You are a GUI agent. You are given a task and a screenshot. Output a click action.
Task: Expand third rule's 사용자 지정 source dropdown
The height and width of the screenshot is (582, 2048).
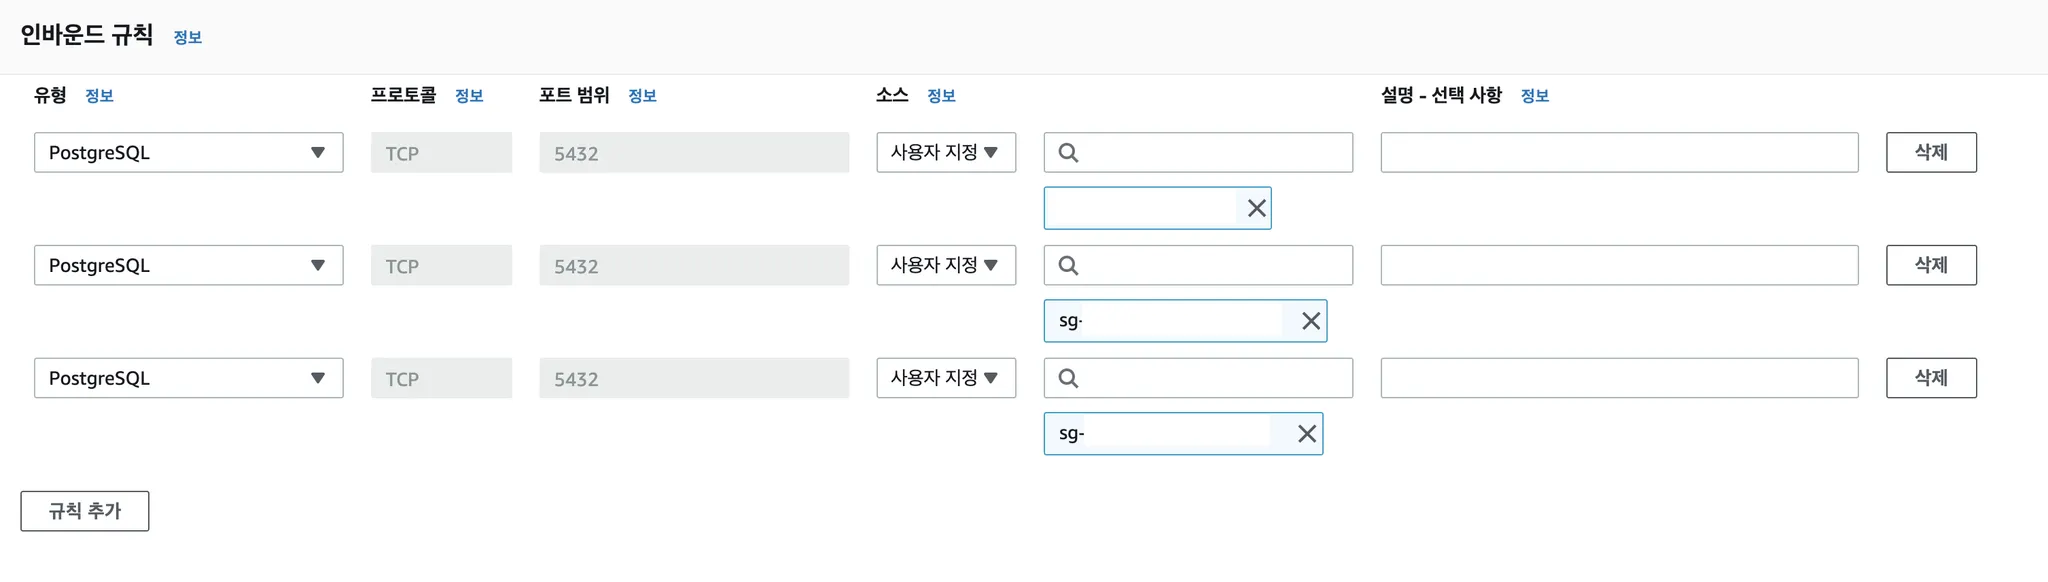[945, 379]
